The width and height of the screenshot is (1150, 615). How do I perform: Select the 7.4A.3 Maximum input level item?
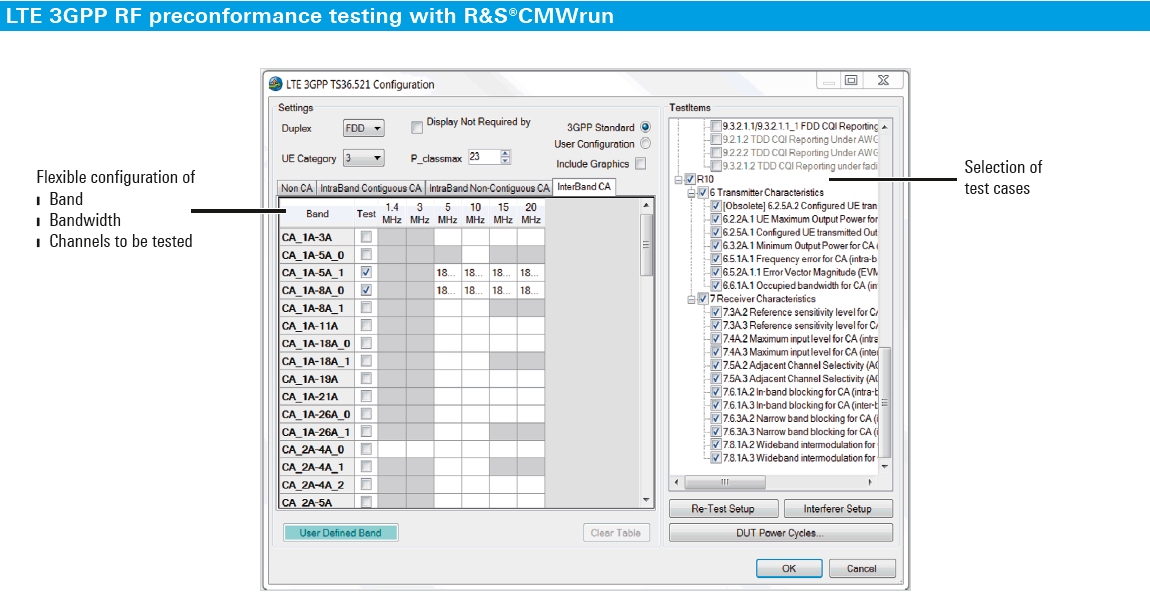click(x=800, y=352)
